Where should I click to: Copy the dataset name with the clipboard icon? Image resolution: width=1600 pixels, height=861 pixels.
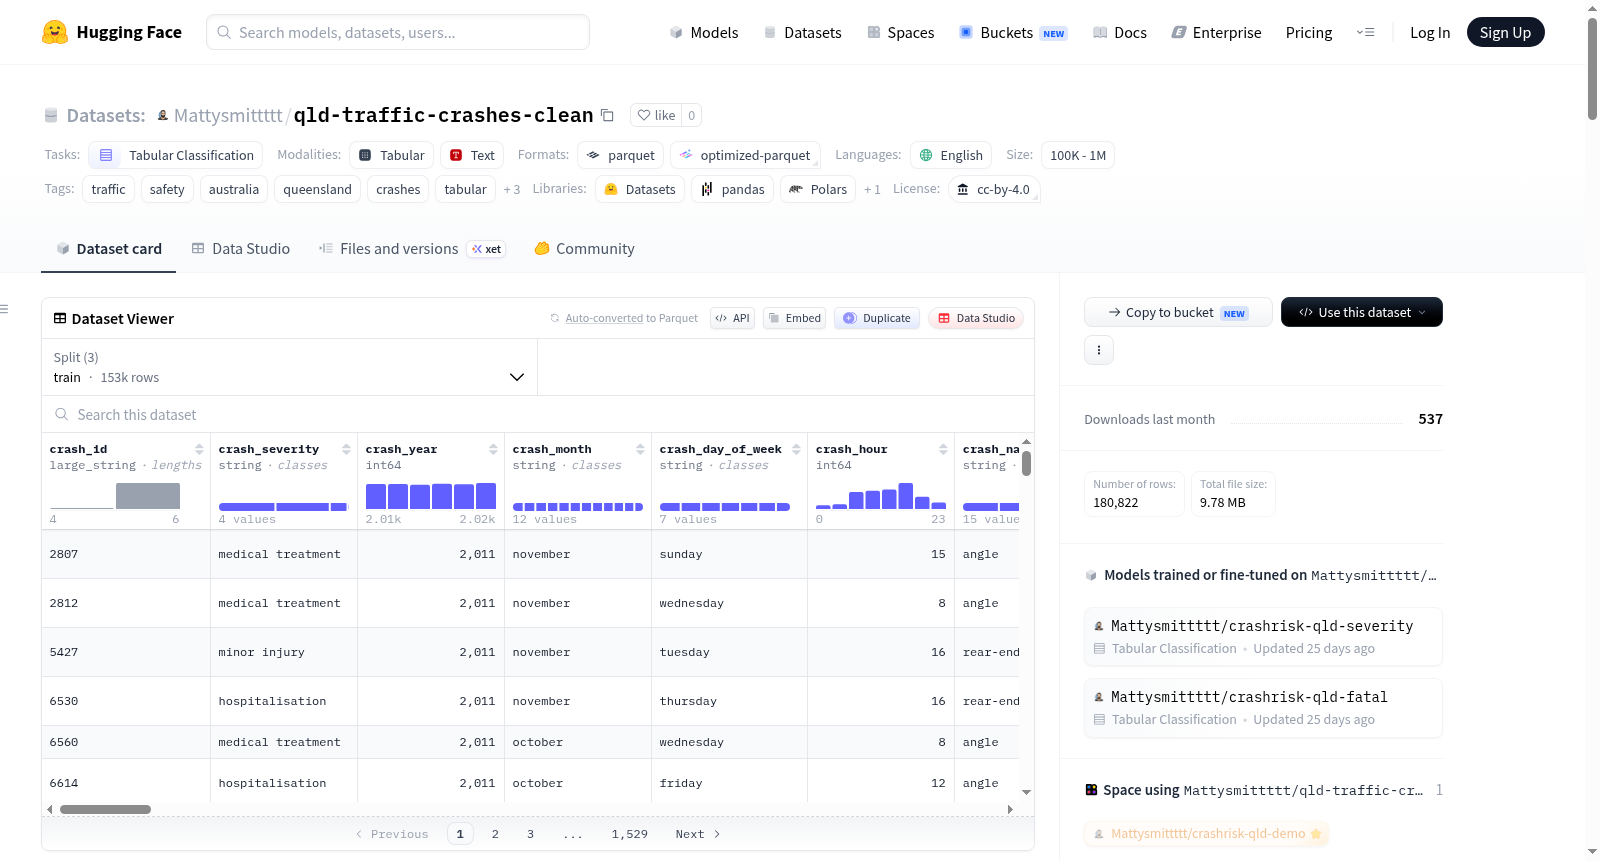tap(607, 115)
